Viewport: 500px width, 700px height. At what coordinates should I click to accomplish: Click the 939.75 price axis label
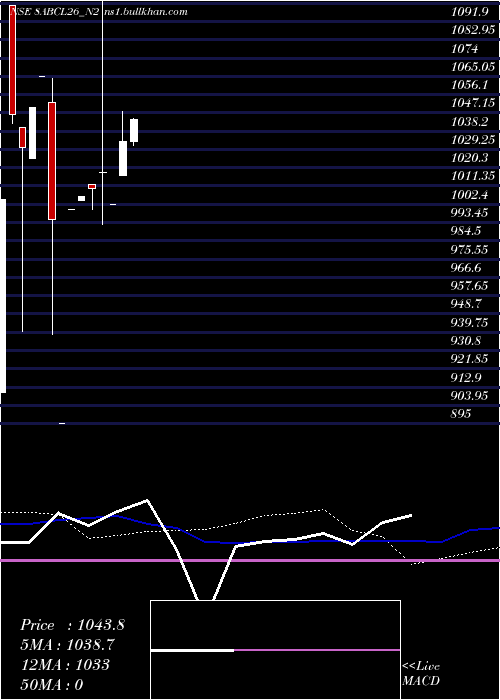pos(469,323)
